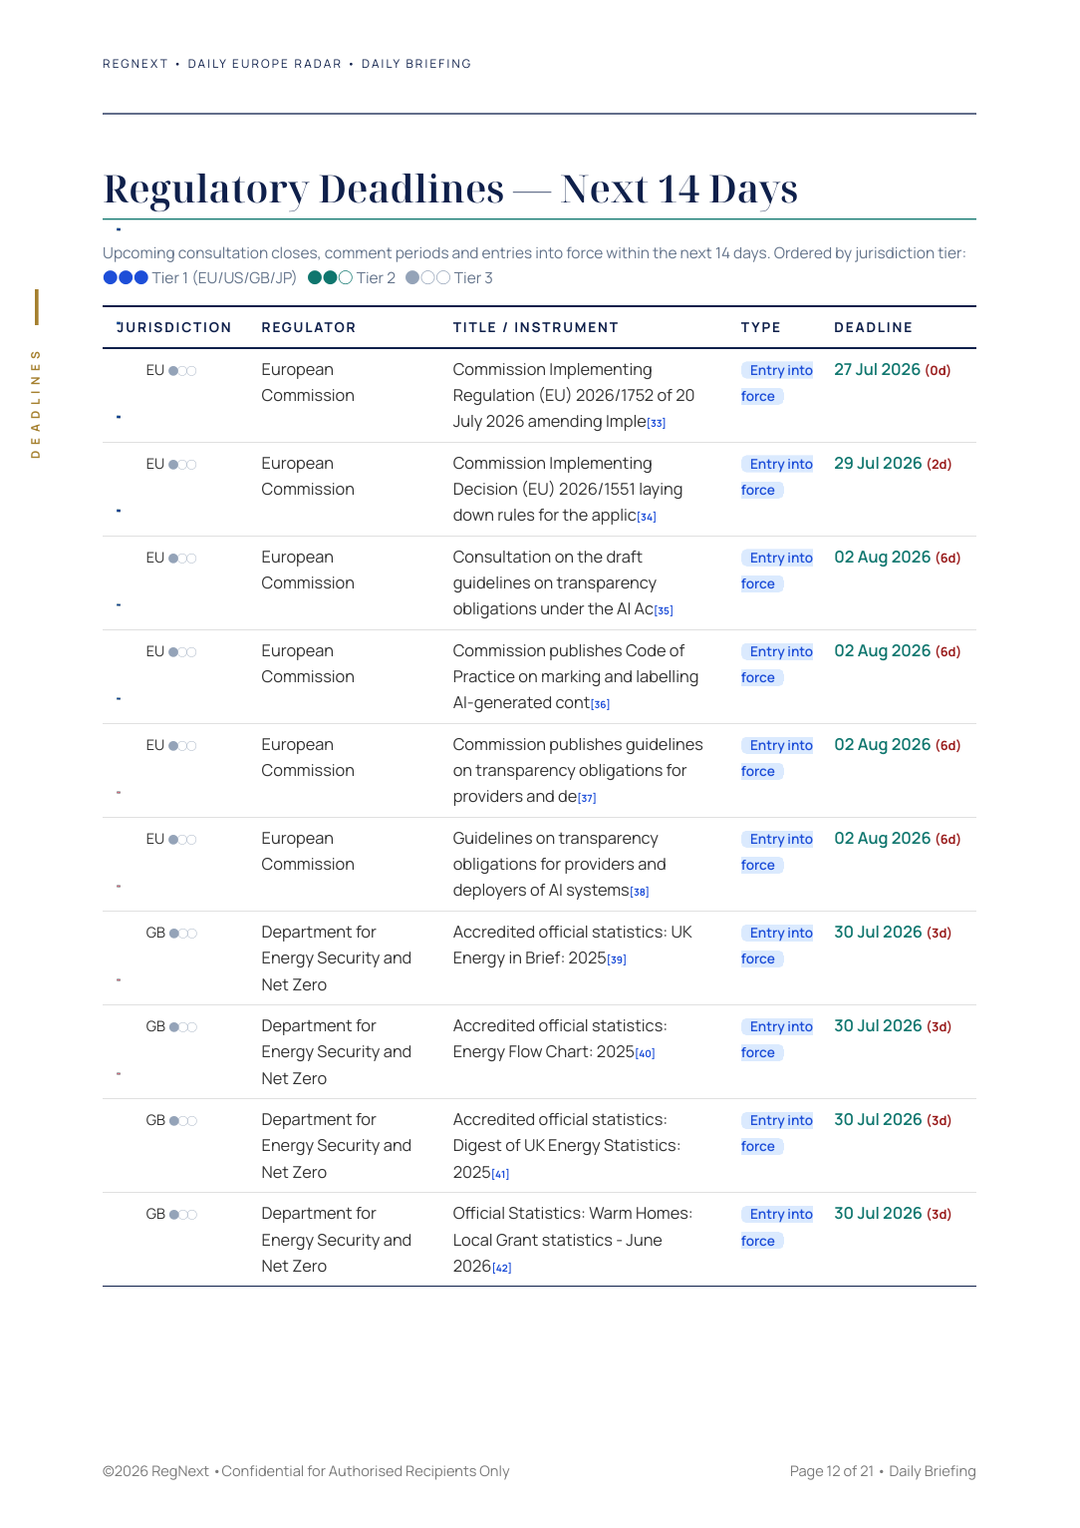Click DAILY BRIEFING in the top header

(416, 64)
